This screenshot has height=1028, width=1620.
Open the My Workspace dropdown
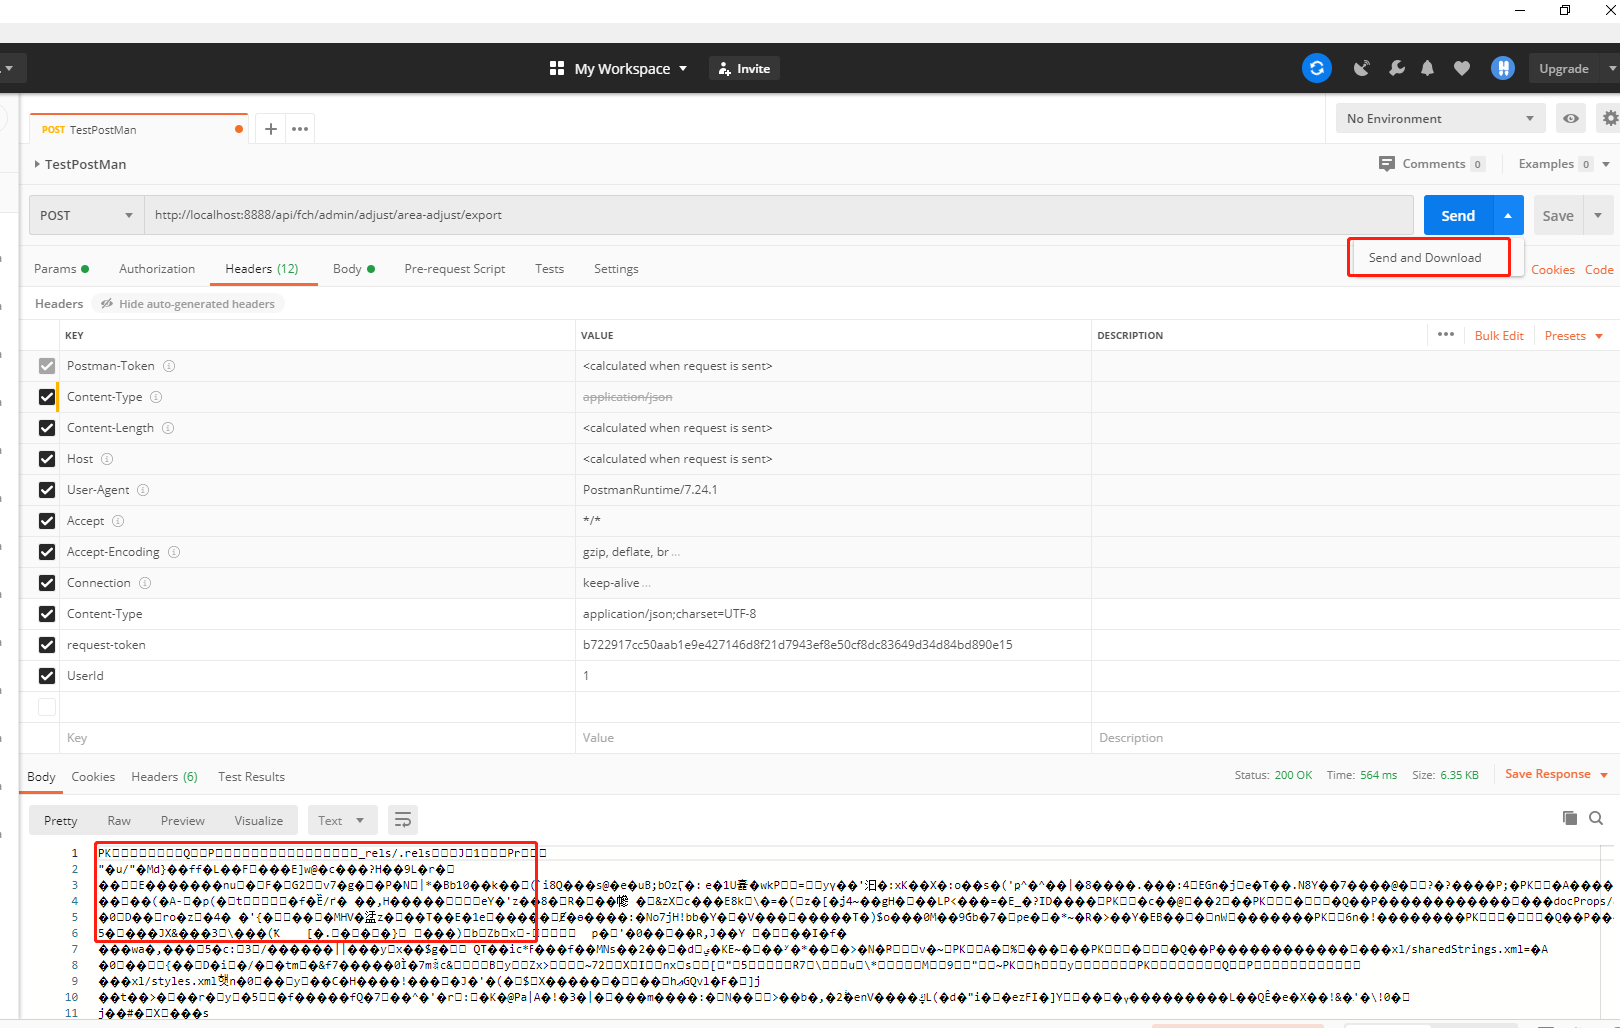point(630,68)
